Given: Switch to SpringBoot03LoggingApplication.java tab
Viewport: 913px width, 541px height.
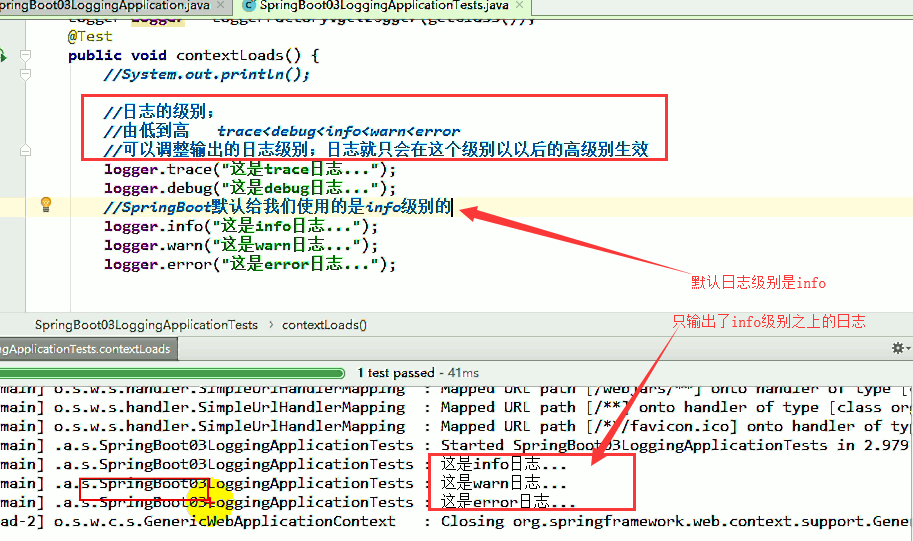Looking at the screenshot, I should coord(105,6).
